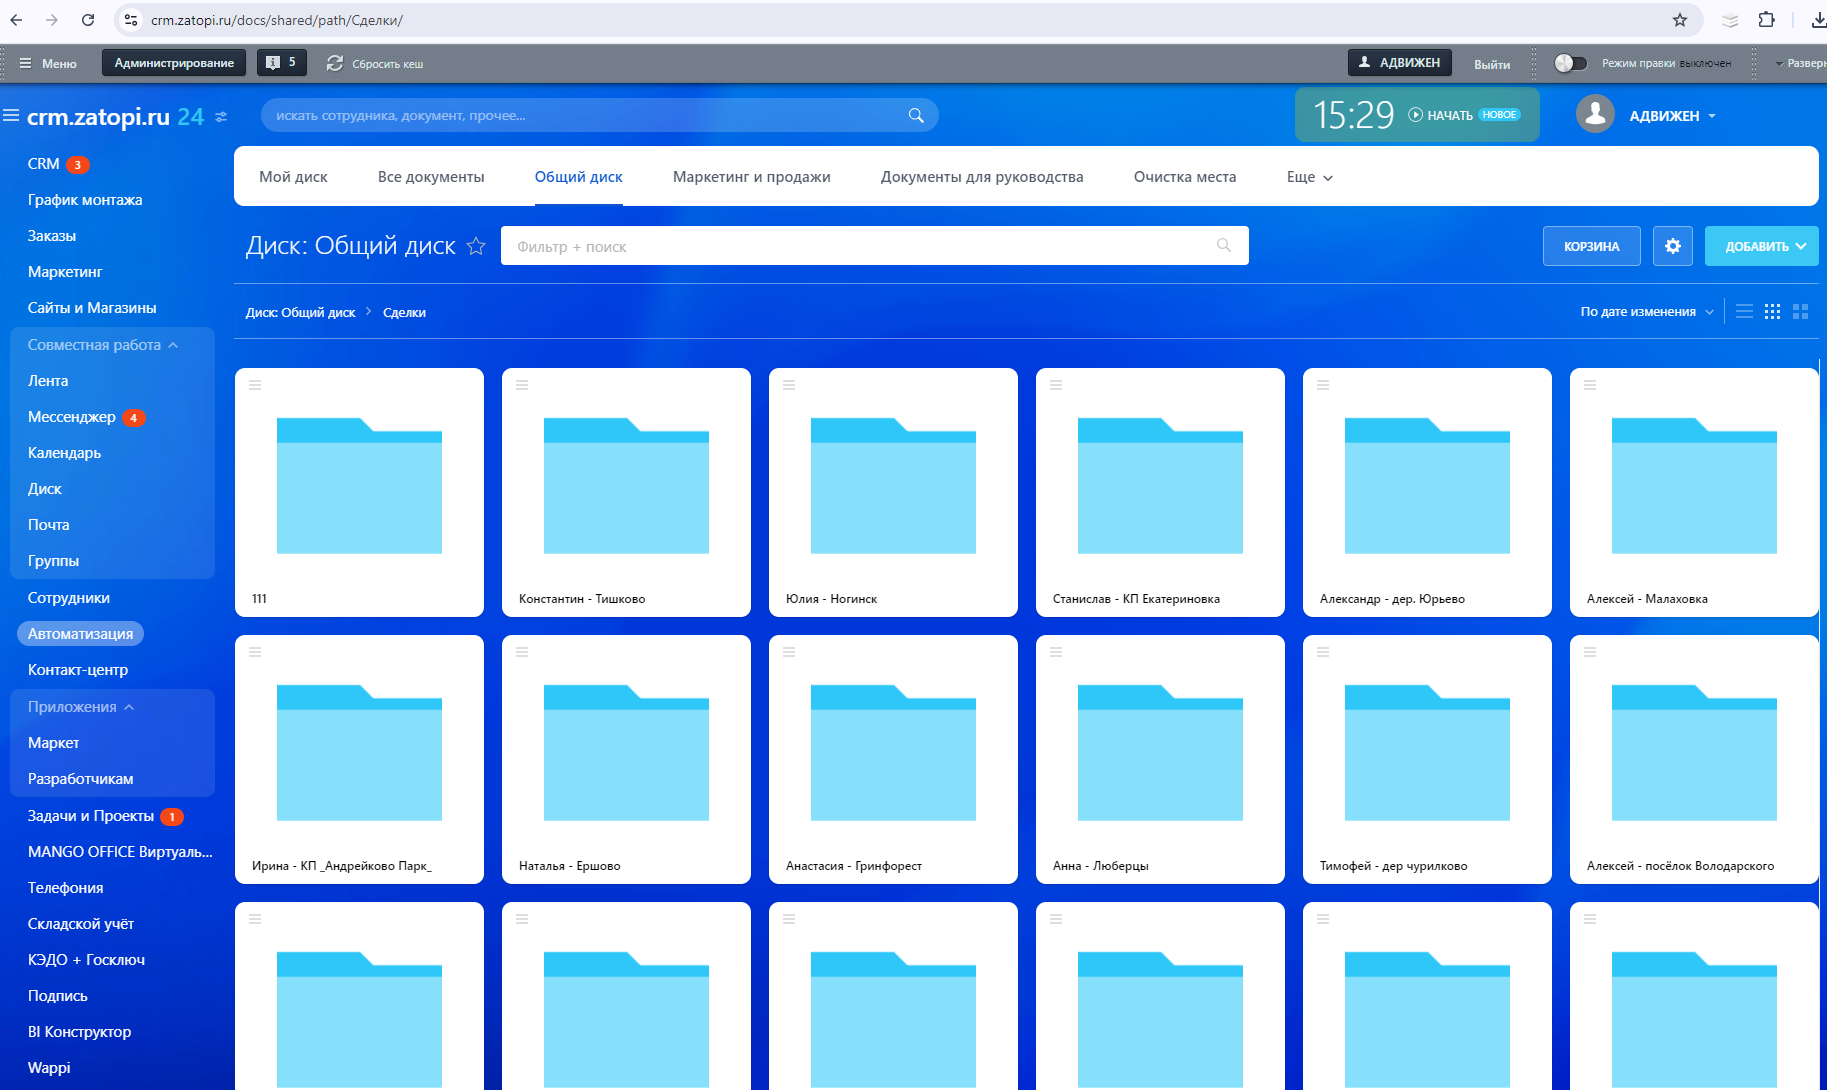Screen dimensions: 1827x1090
Task: Open Документы для руководства tab
Action: 982,177
